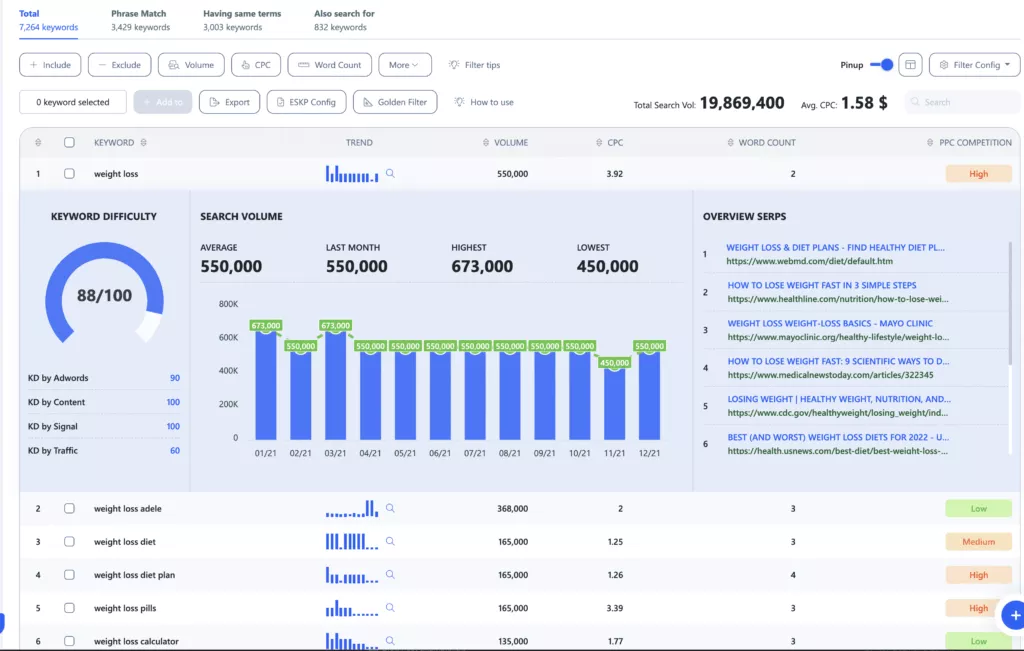
Task: Open the Word Count filter
Action: pos(329,65)
